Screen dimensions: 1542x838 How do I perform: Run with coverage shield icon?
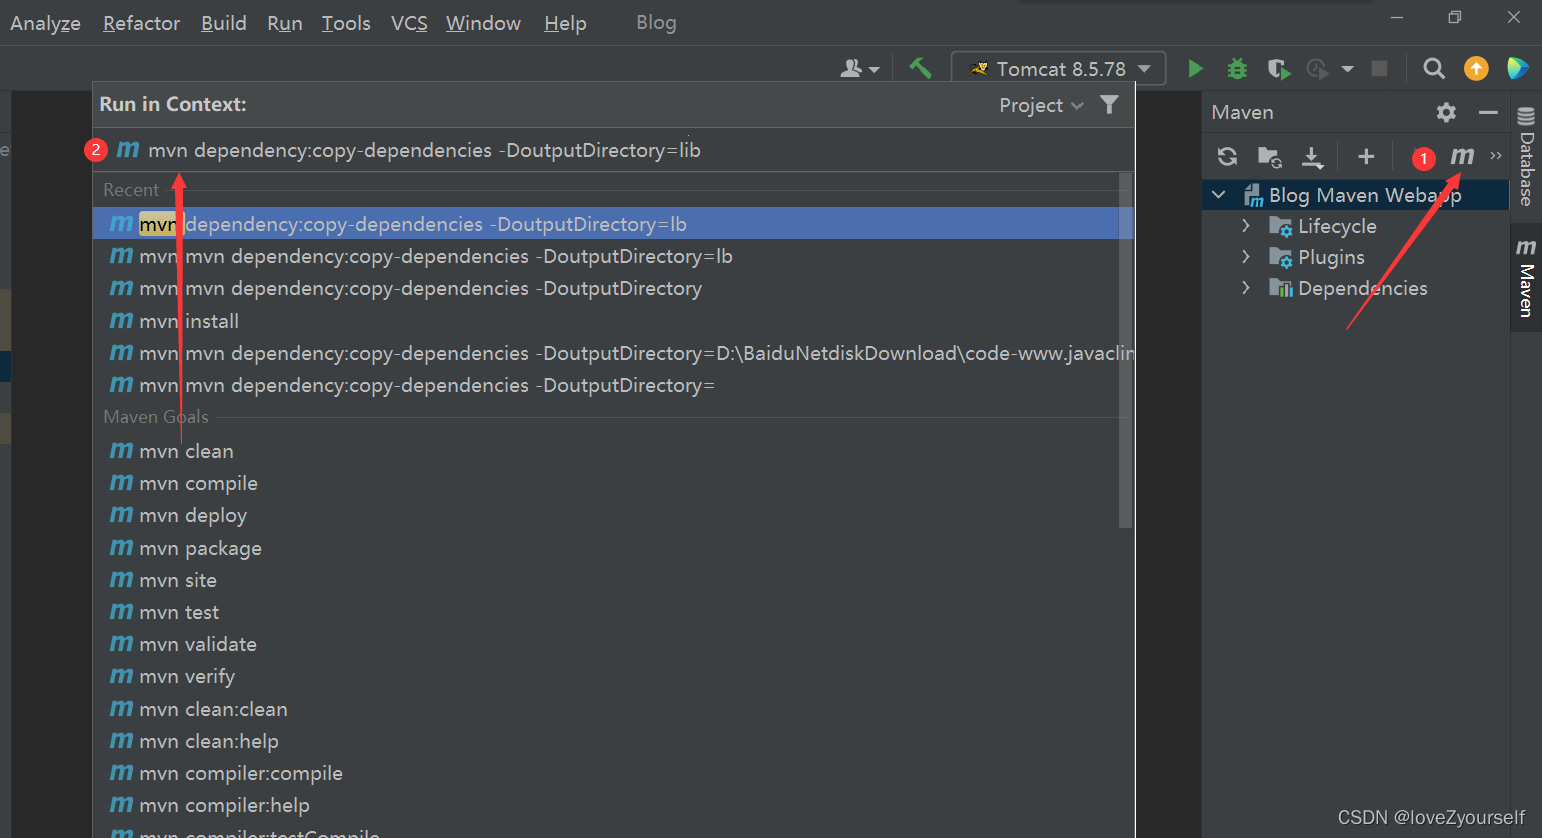[x=1278, y=68]
